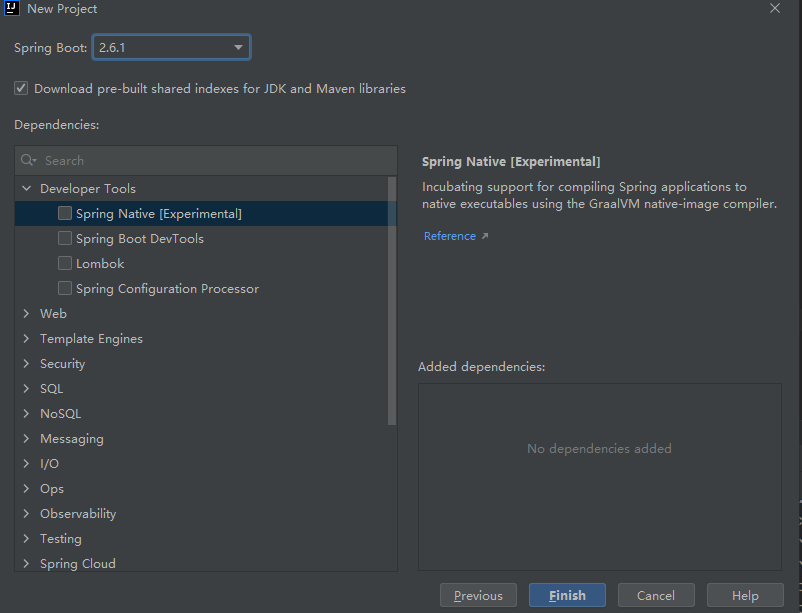Select the Observability category
This screenshot has width=802, height=613.
[x=77, y=513]
